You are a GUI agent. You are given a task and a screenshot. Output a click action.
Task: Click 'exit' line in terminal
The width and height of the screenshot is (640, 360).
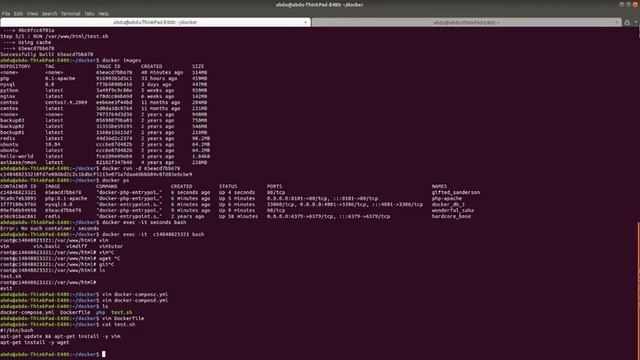(x=6, y=289)
